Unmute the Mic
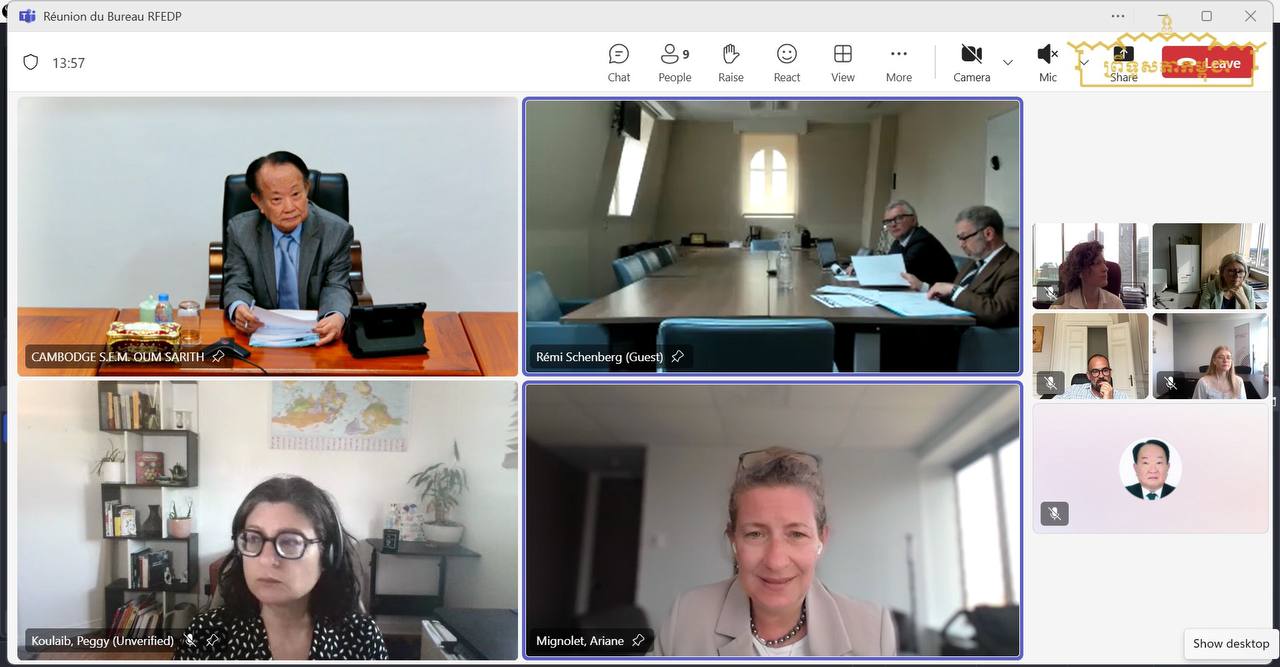The height and width of the screenshot is (667, 1280). [x=1047, y=62]
